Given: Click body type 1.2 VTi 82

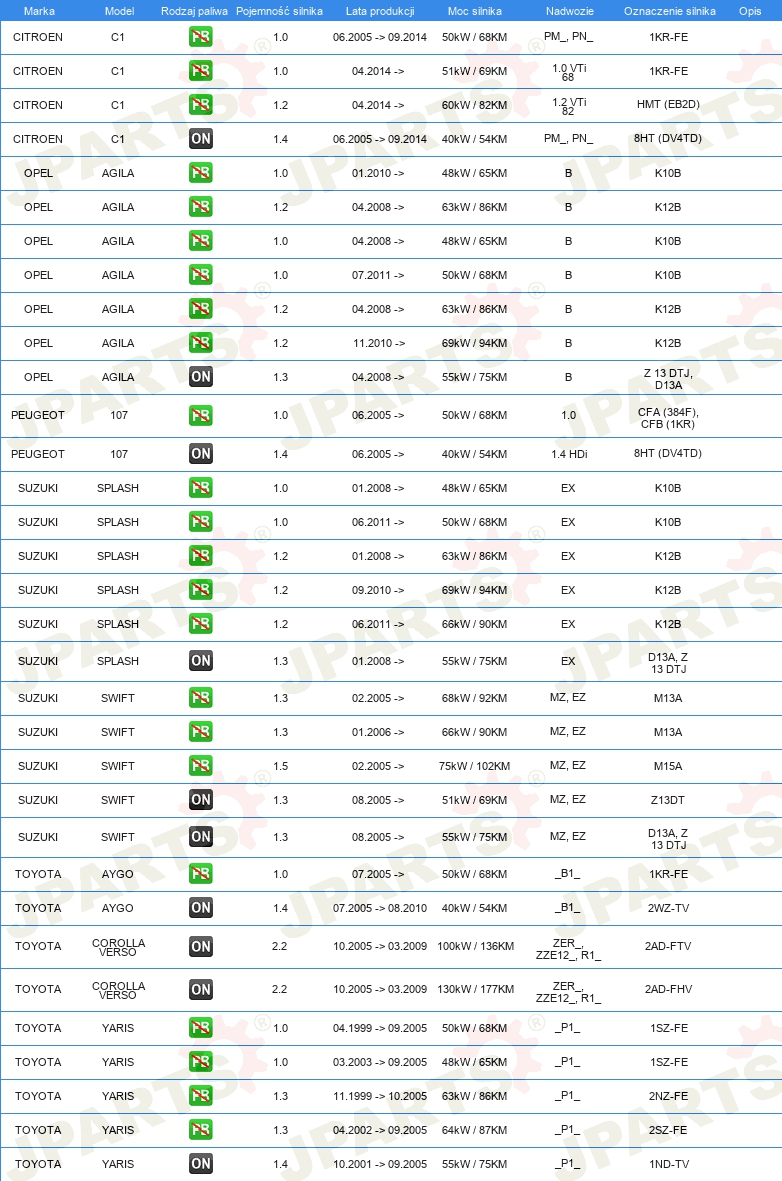Looking at the screenshot, I should [569, 106].
